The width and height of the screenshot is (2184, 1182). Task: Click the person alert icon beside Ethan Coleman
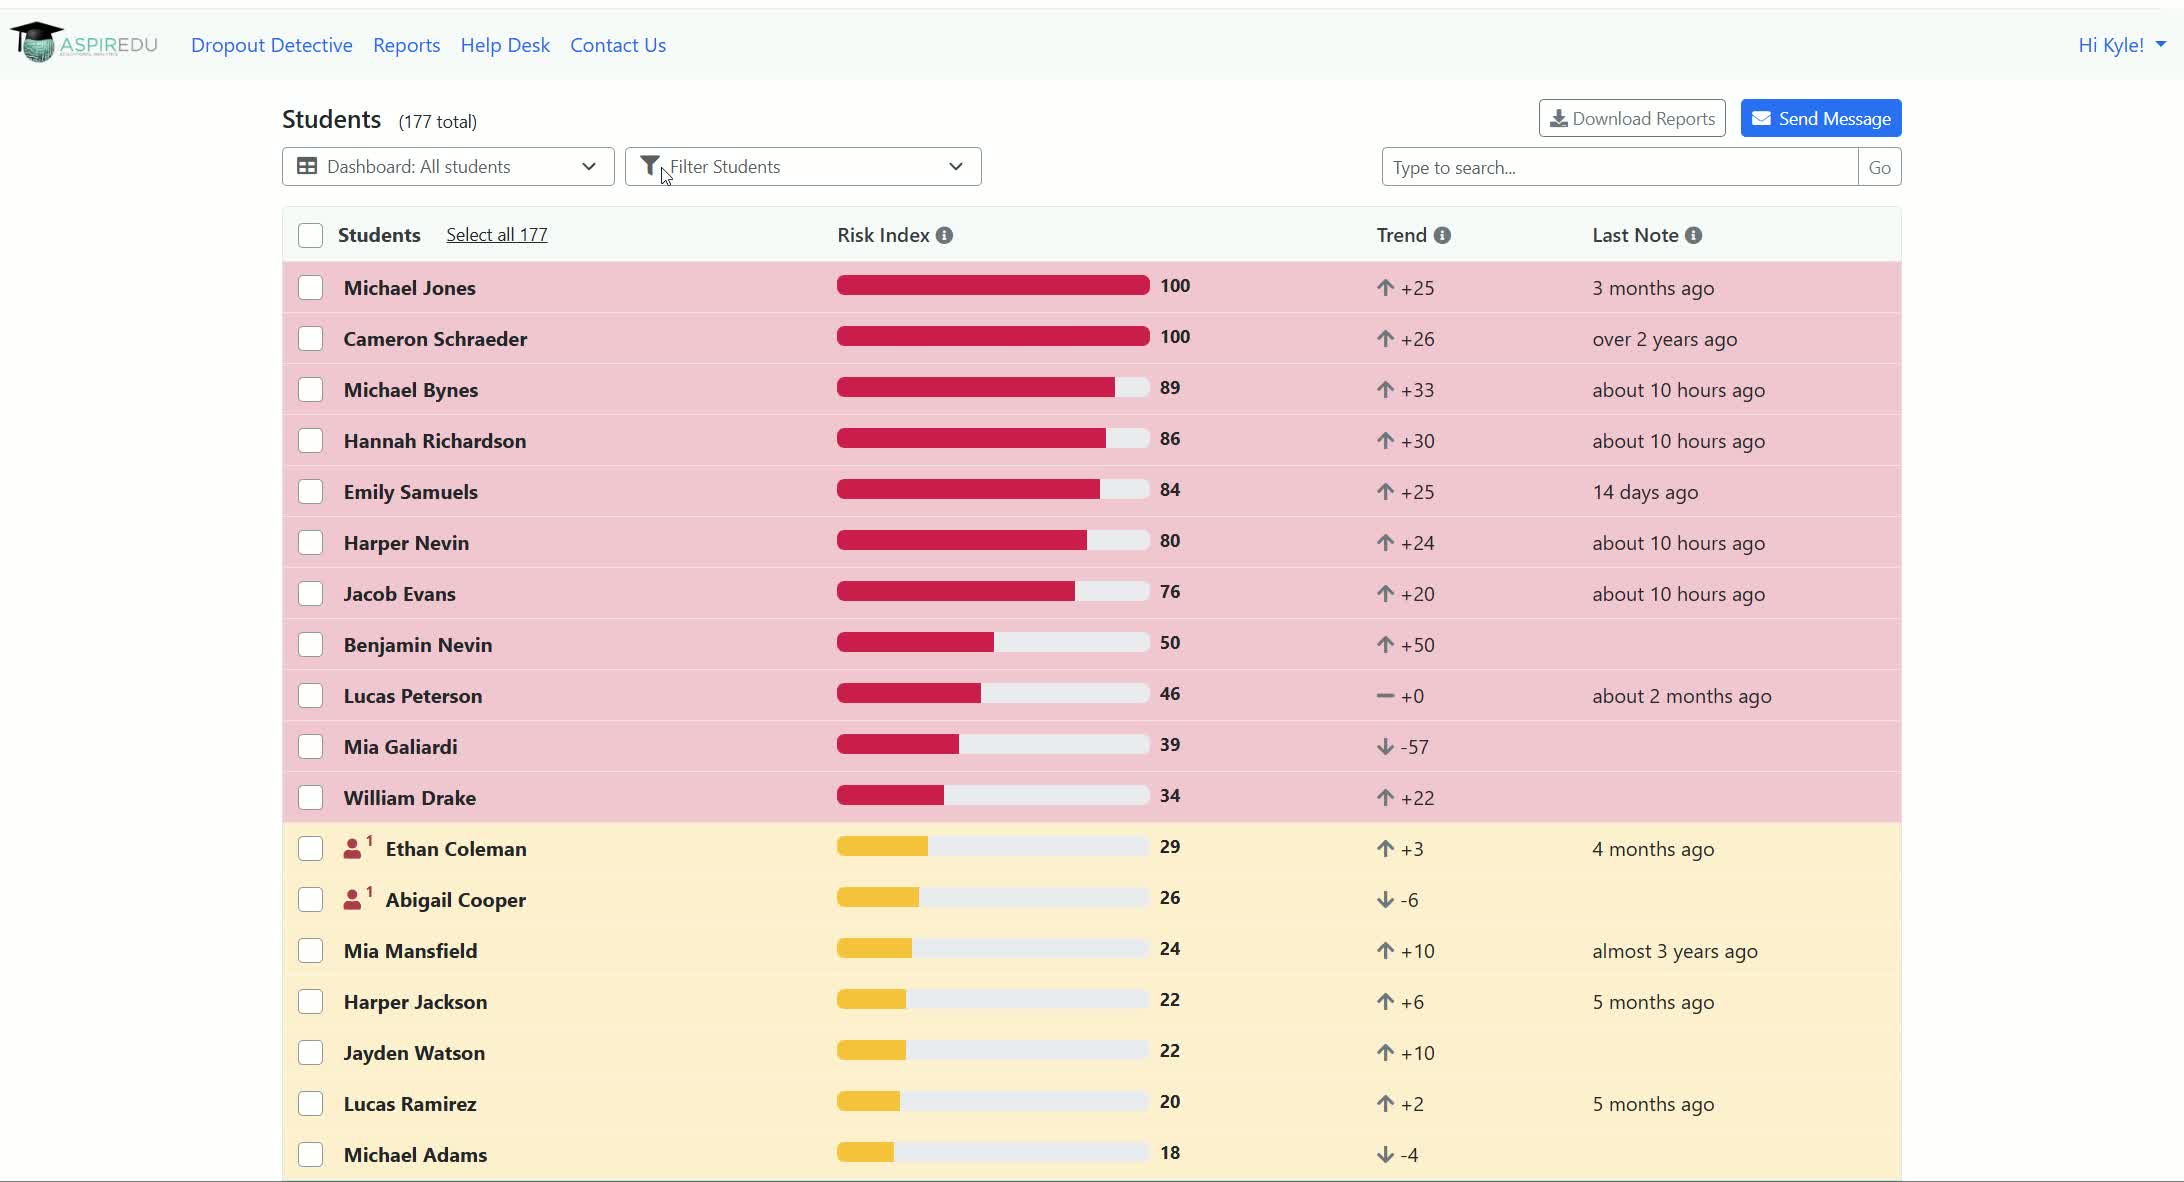coord(356,848)
